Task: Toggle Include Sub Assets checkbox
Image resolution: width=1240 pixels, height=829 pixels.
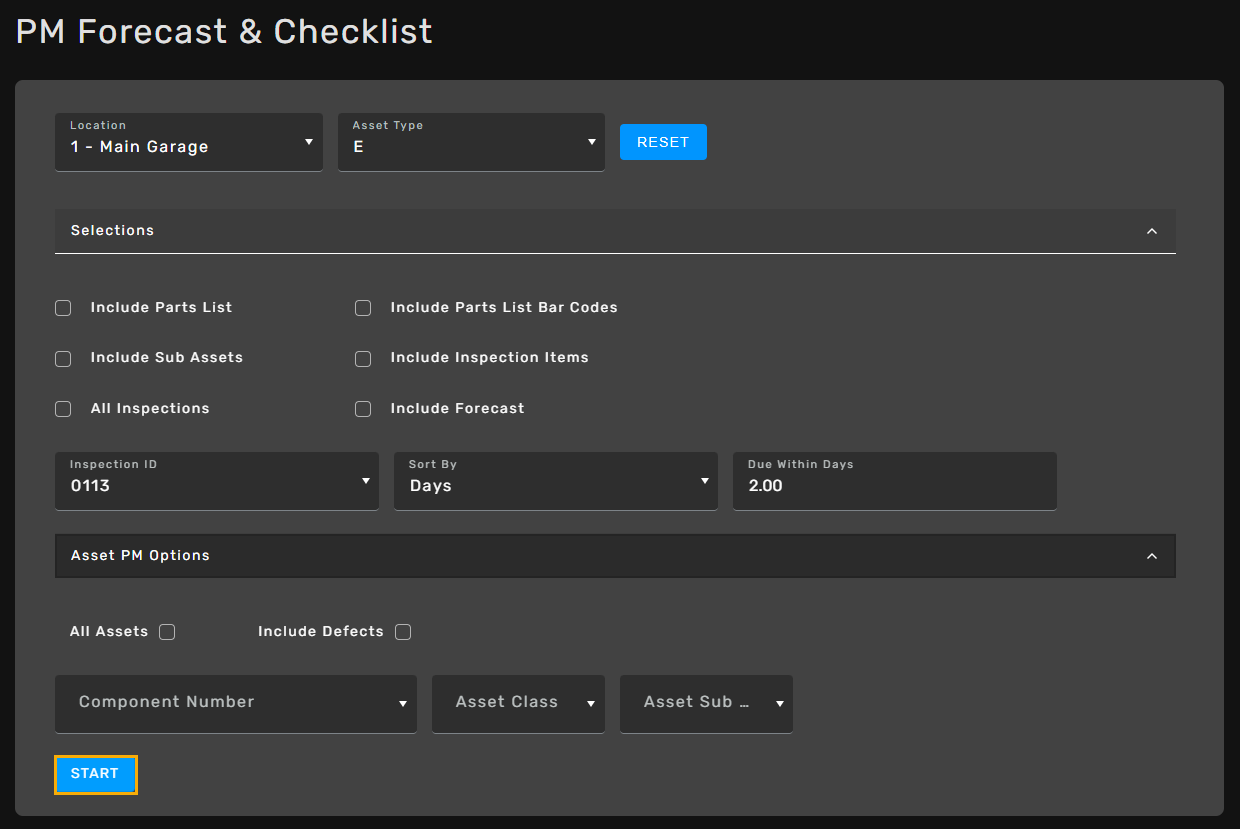Action: click(63, 358)
